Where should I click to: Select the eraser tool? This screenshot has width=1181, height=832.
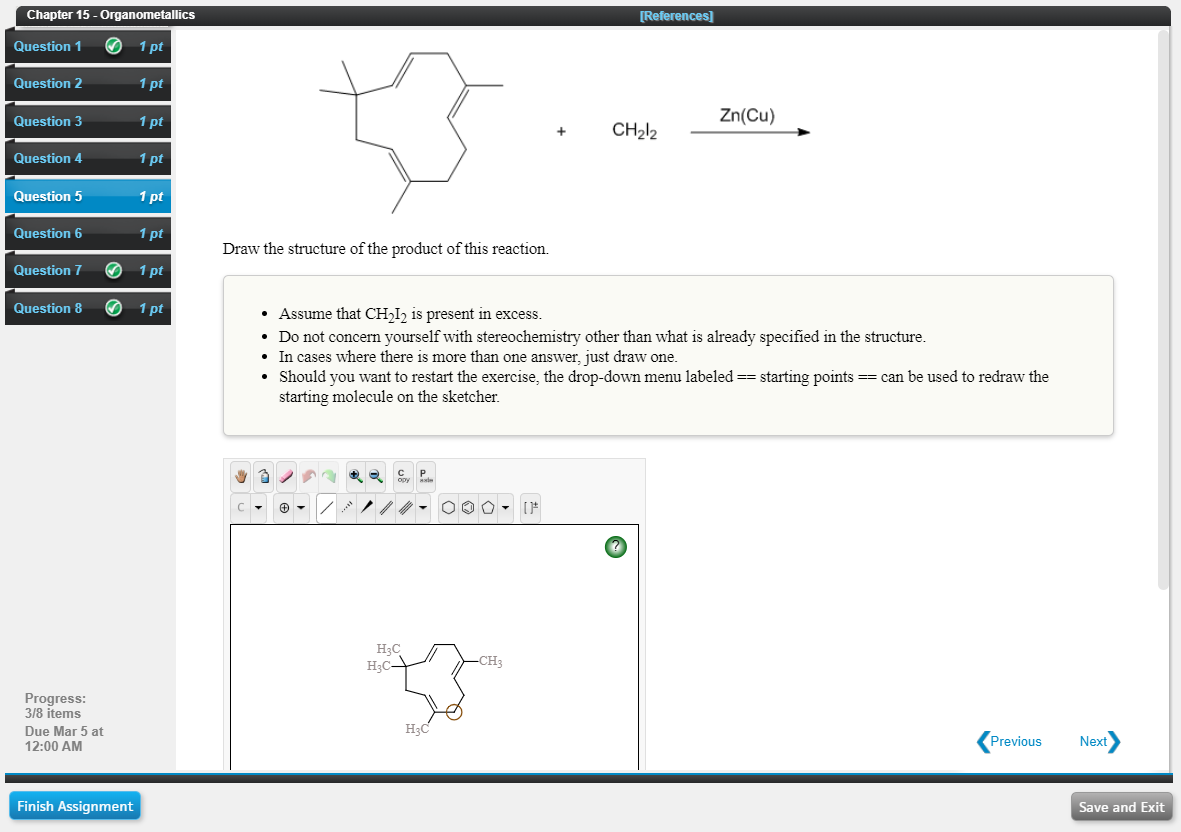pyautogui.click(x=285, y=476)
